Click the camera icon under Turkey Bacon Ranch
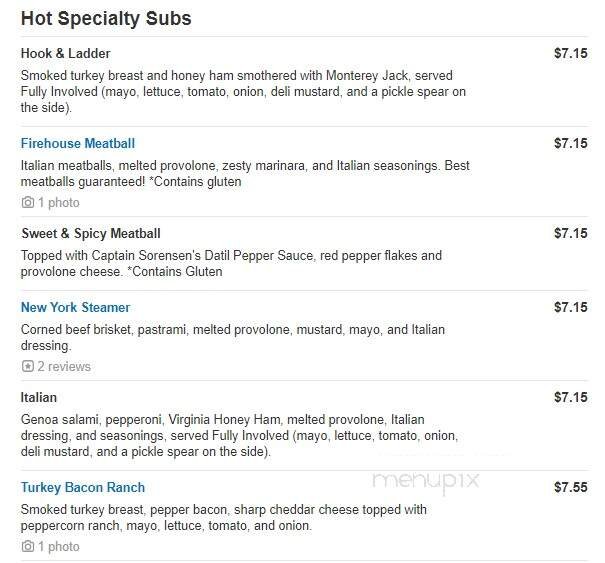This screenshot has height=563, width=605. (x=28, y=546)
